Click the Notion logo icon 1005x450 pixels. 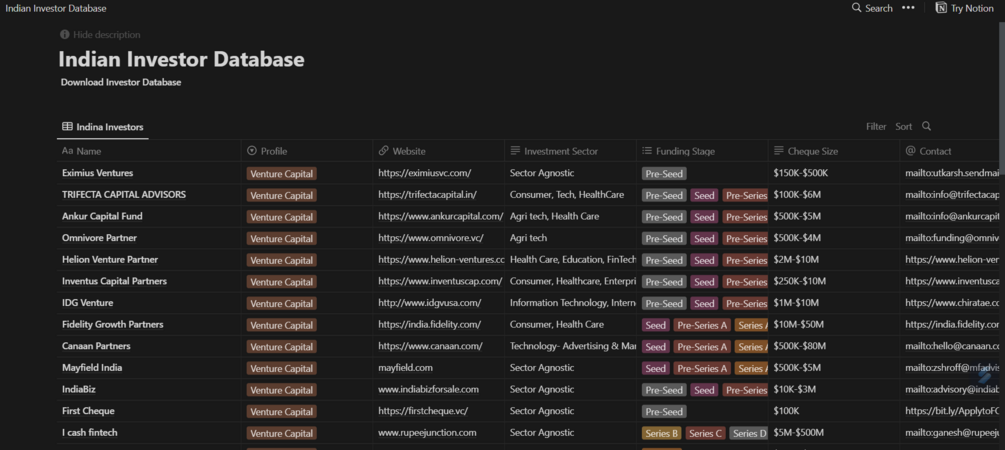click(x=941, y=8)
